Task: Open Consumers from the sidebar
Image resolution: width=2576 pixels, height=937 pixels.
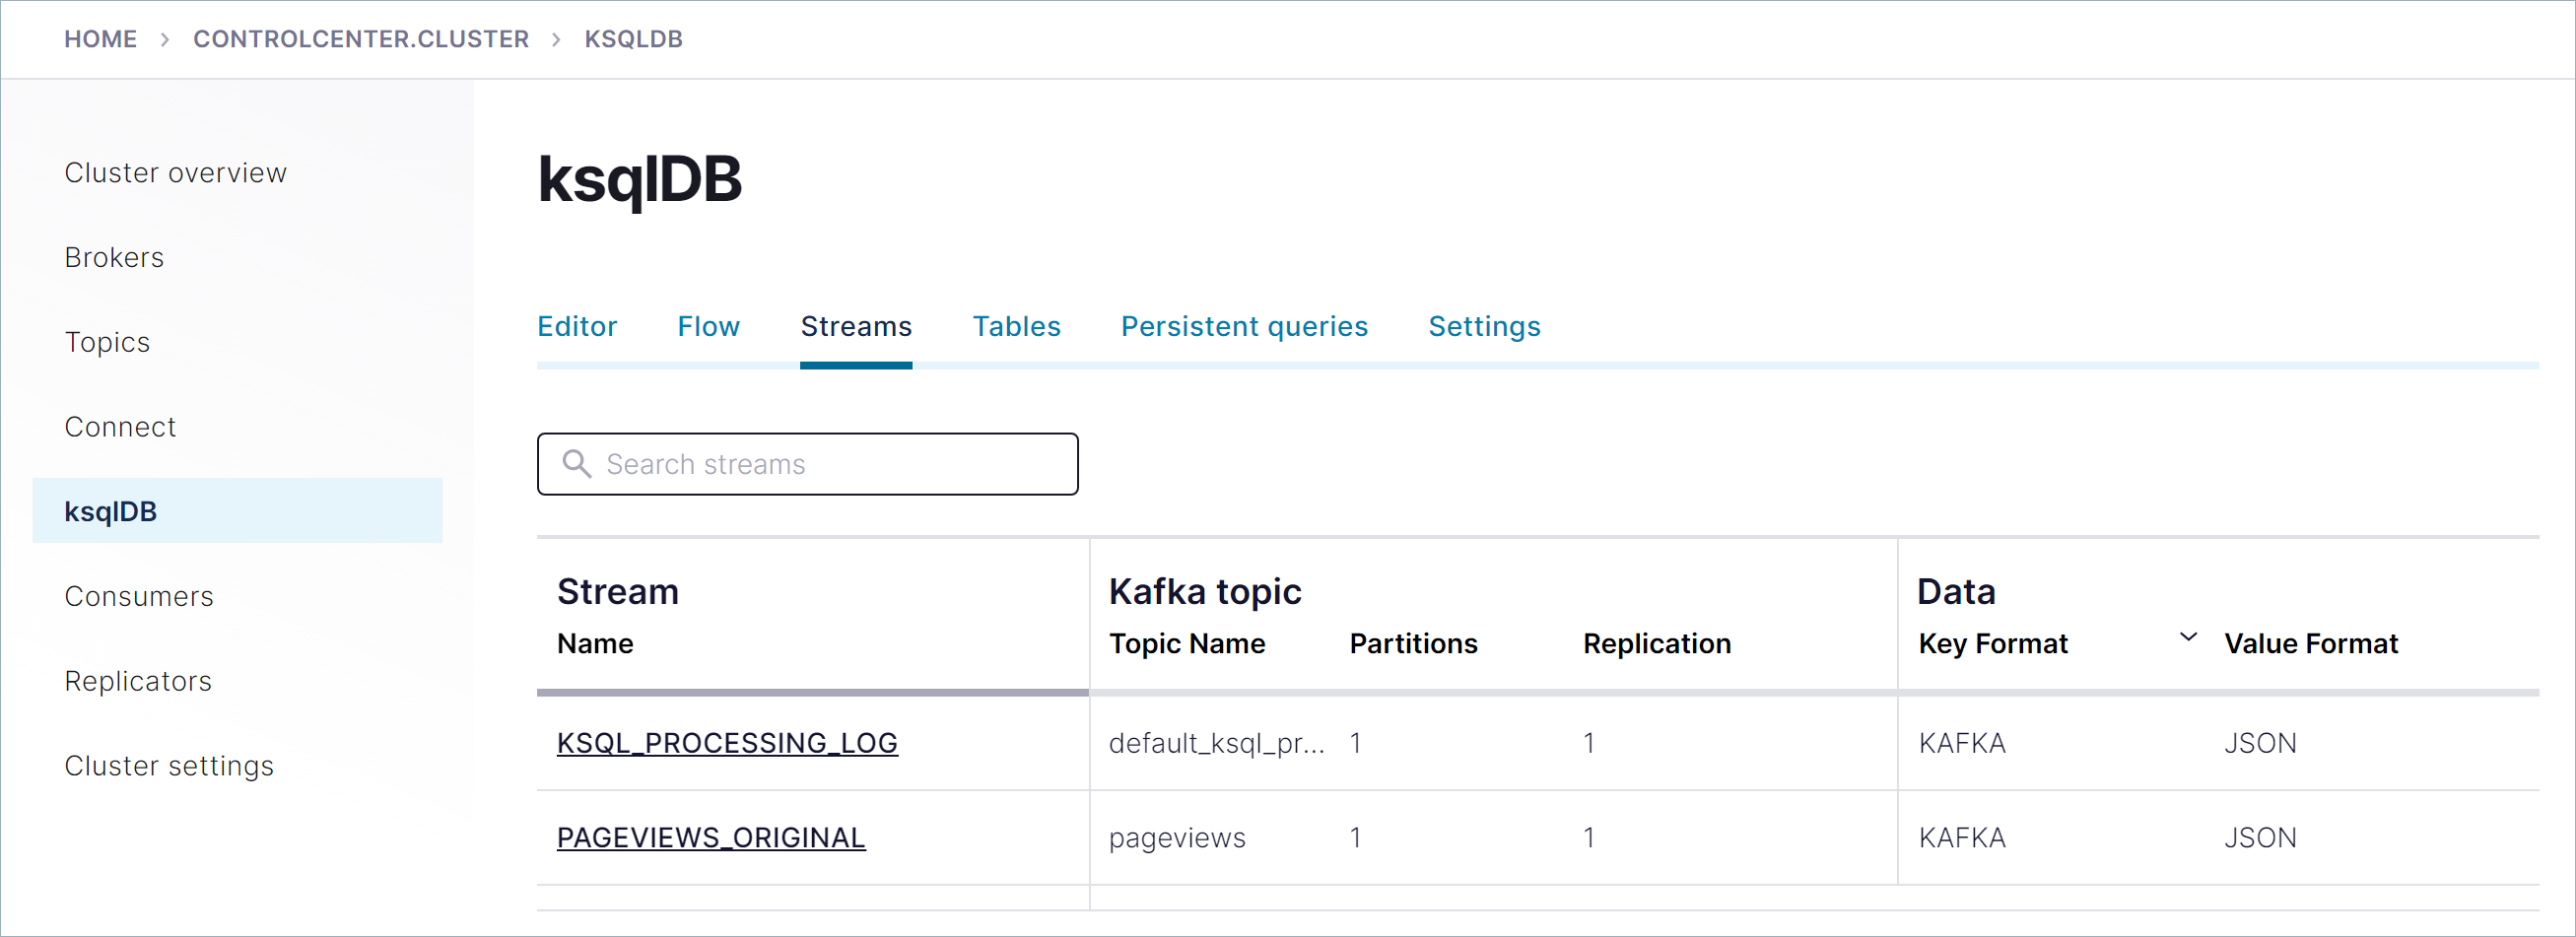Action: pos(139,596)
